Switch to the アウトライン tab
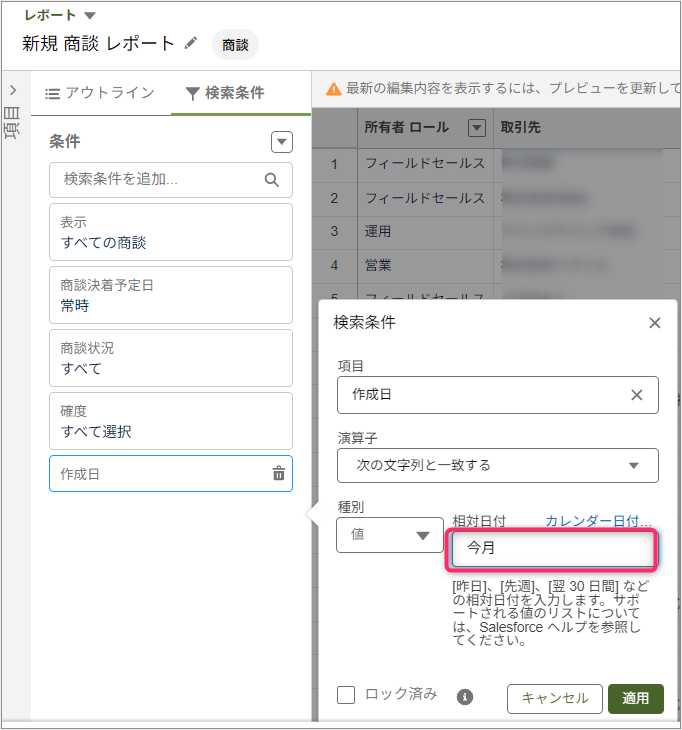This screenshot has height=730, width=682. pos(100,93)
